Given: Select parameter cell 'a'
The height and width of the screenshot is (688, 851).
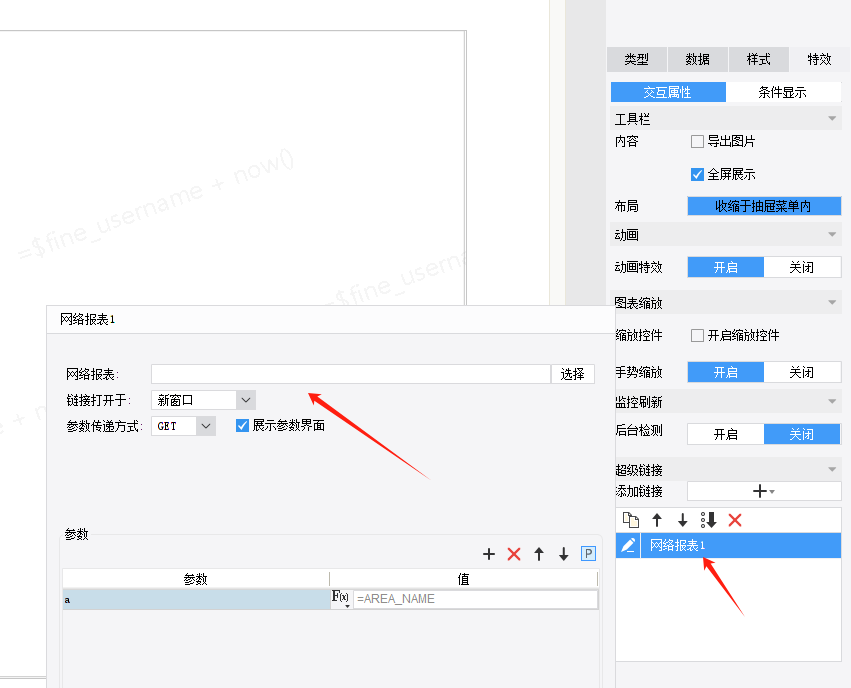Looking at the screenshot, I should [196, 600].
